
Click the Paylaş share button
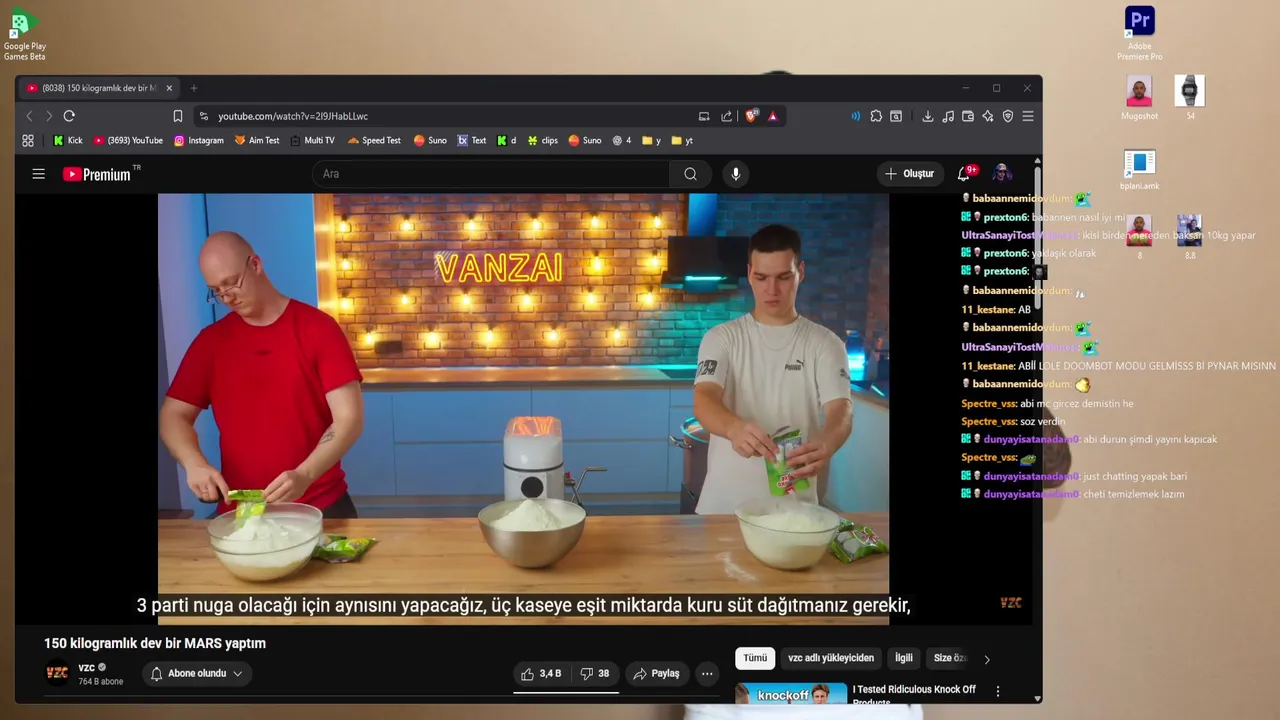coord(657,674)
